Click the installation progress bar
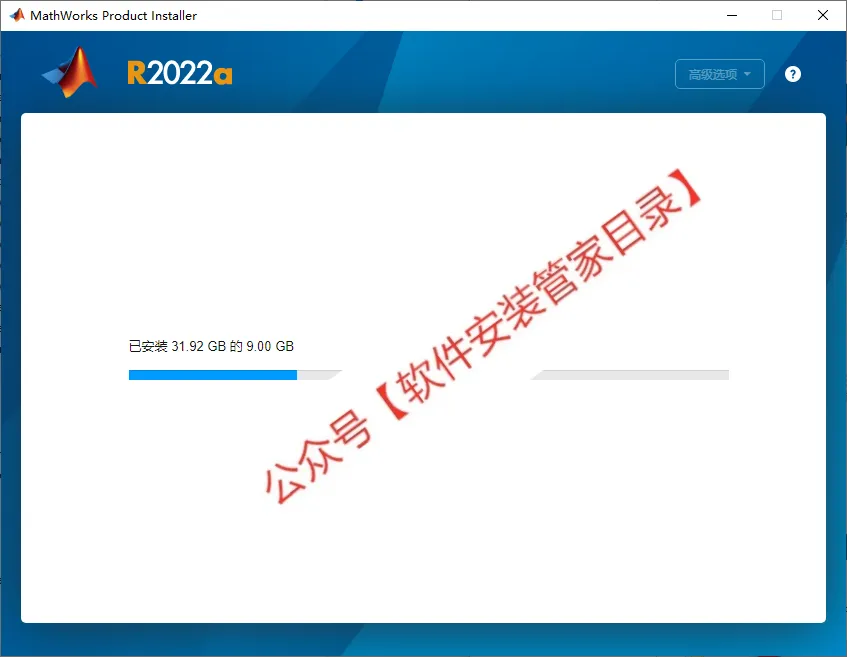Image resolution: width=847 pixels, height=657 pixels. pyautogui.click(x=428, y=375)
